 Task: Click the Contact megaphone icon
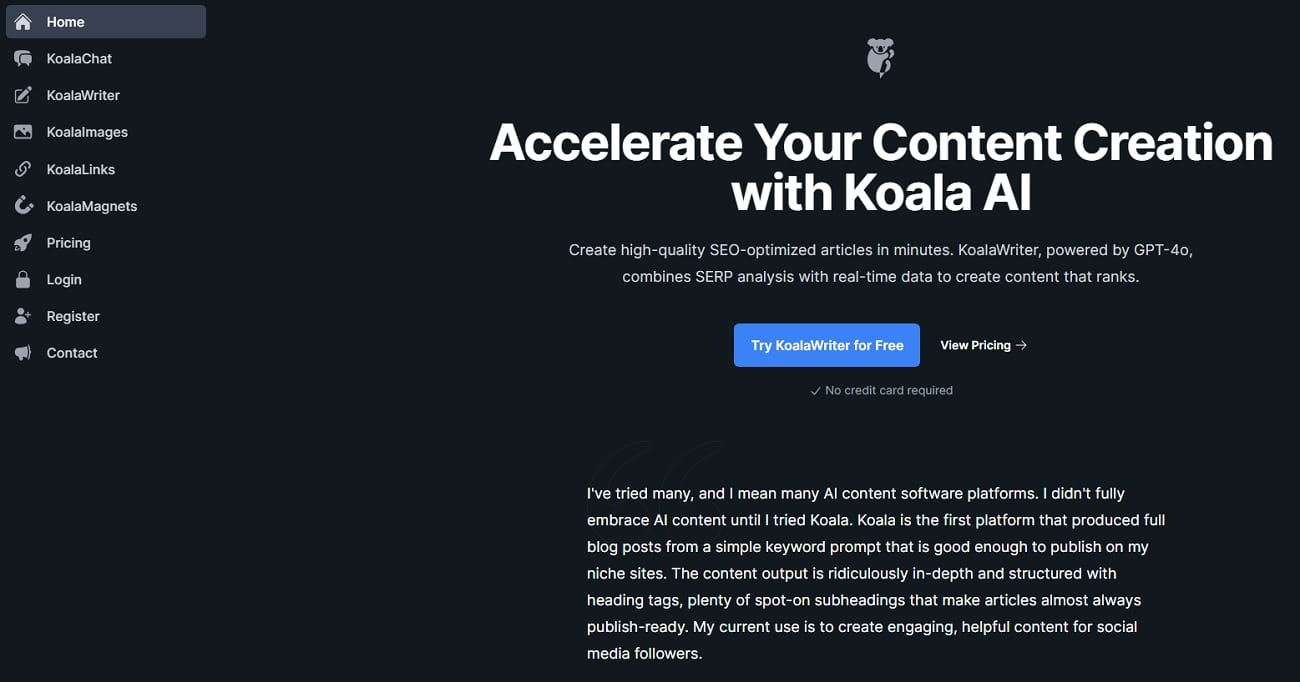(x=23, y=353)
